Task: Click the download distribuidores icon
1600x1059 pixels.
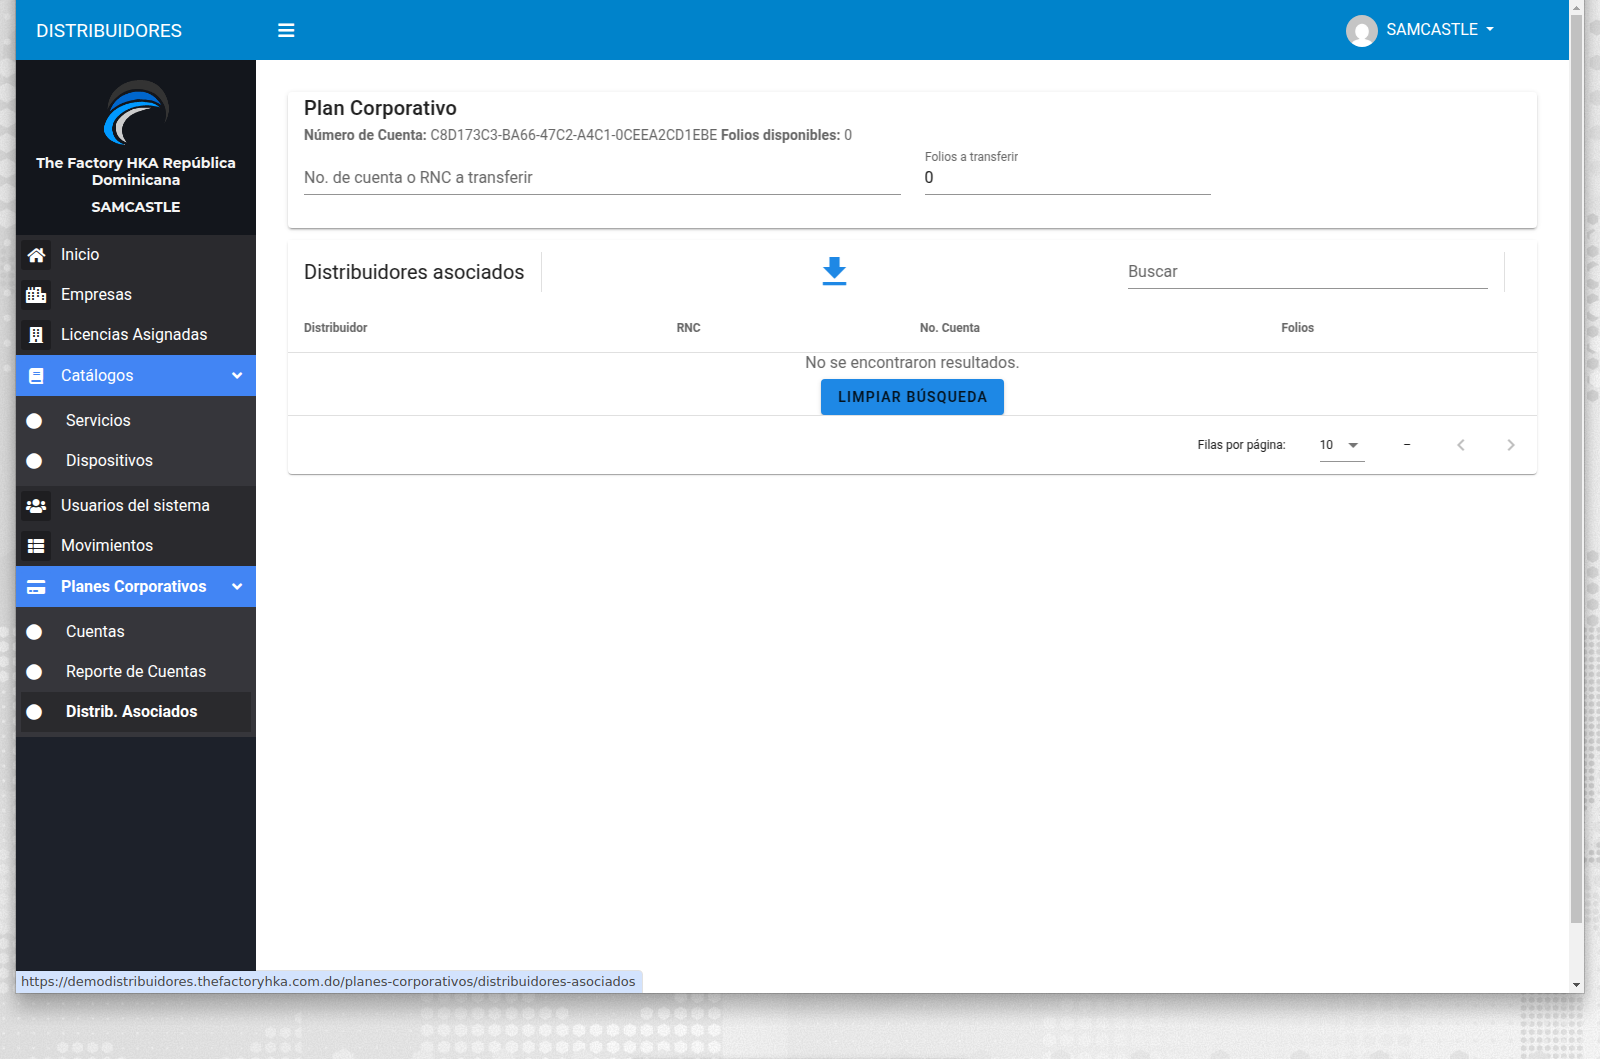Action: (x=834, y=271)
